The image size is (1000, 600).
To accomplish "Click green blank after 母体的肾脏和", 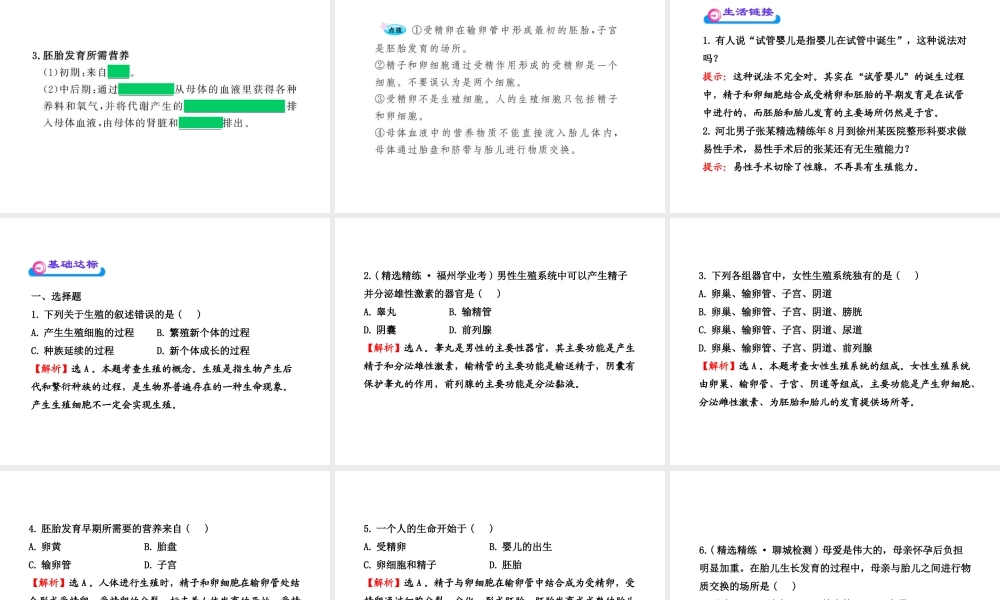I will (x=200, y=123).
